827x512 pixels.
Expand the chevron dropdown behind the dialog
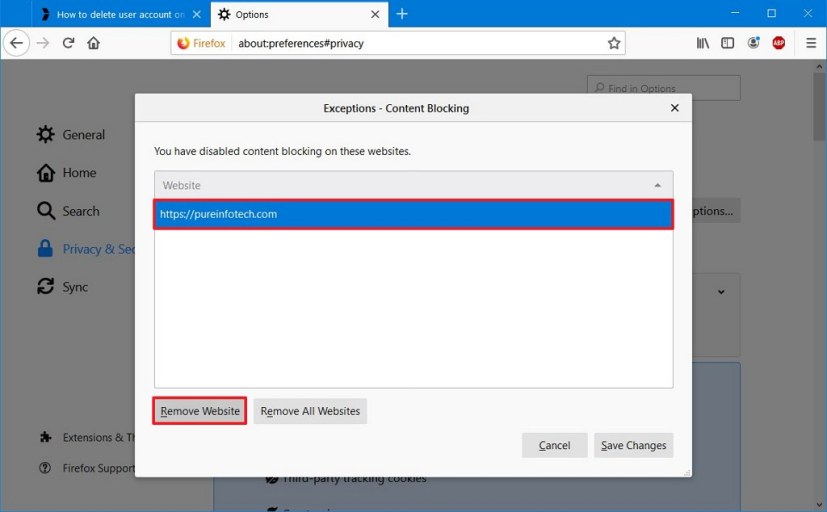tap(721, 292)
